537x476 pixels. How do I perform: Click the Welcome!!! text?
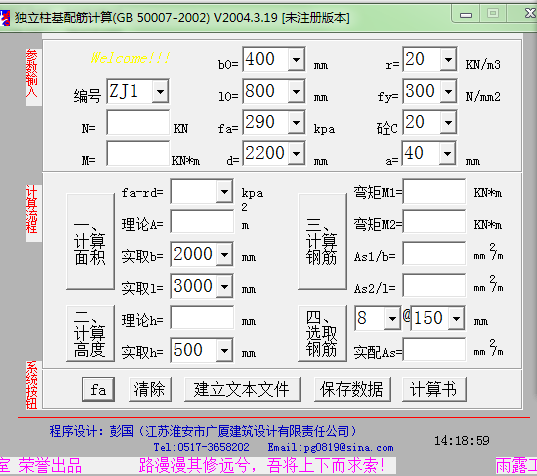click(x=130, y=58)
